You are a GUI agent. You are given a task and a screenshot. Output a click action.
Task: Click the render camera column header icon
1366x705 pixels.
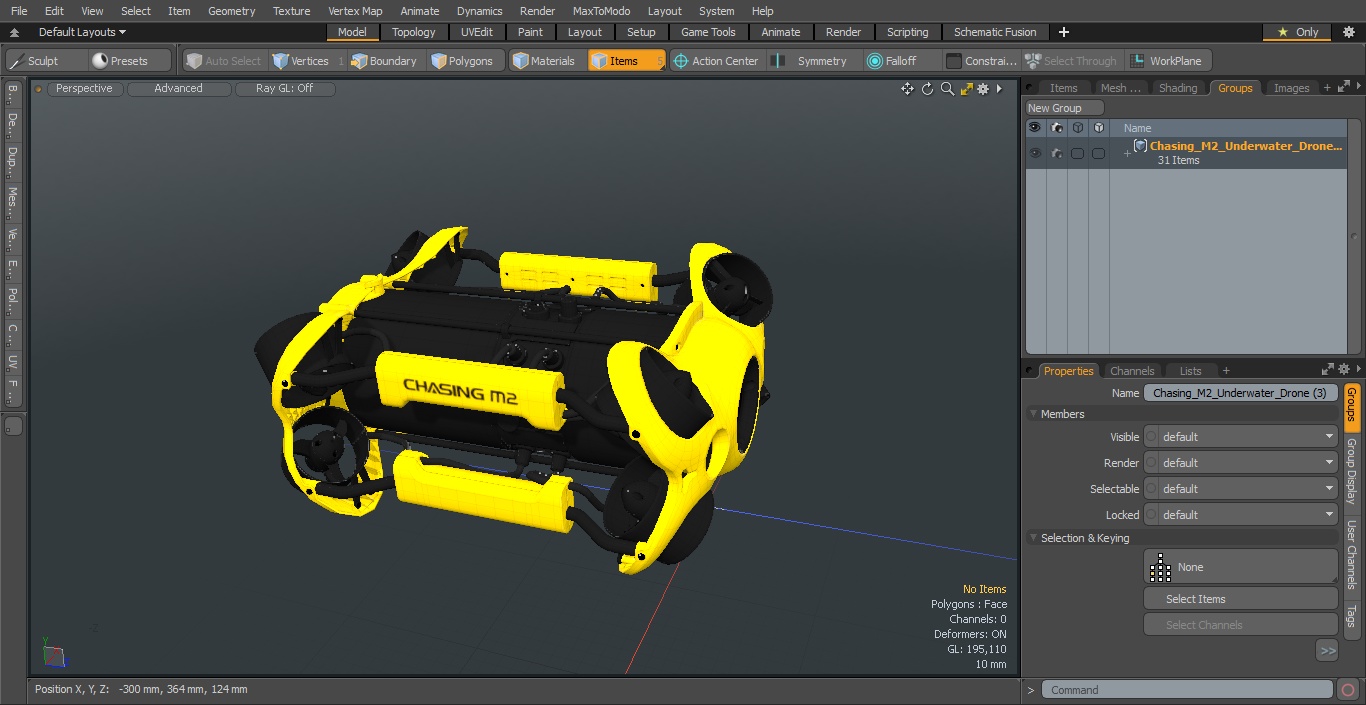click(x=1056, y=128)
